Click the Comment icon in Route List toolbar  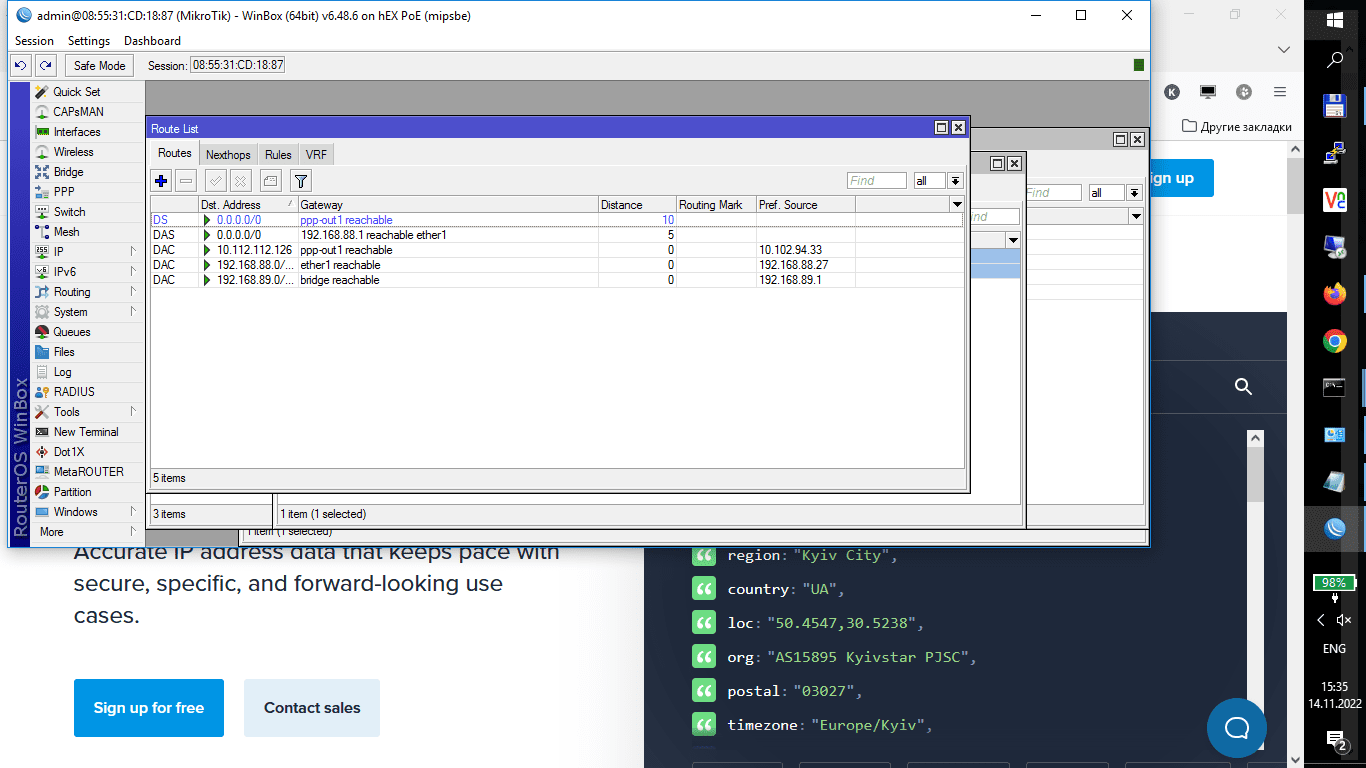pos(270,181)
